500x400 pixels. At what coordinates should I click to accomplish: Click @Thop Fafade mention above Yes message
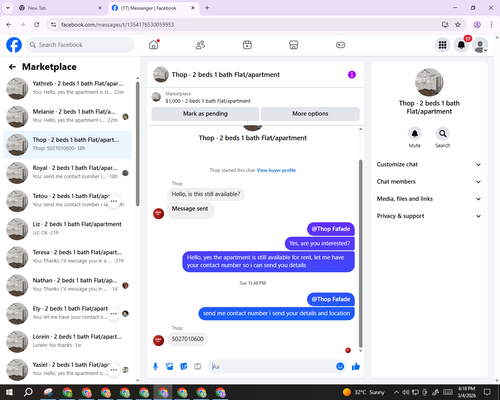pos(331,229)
